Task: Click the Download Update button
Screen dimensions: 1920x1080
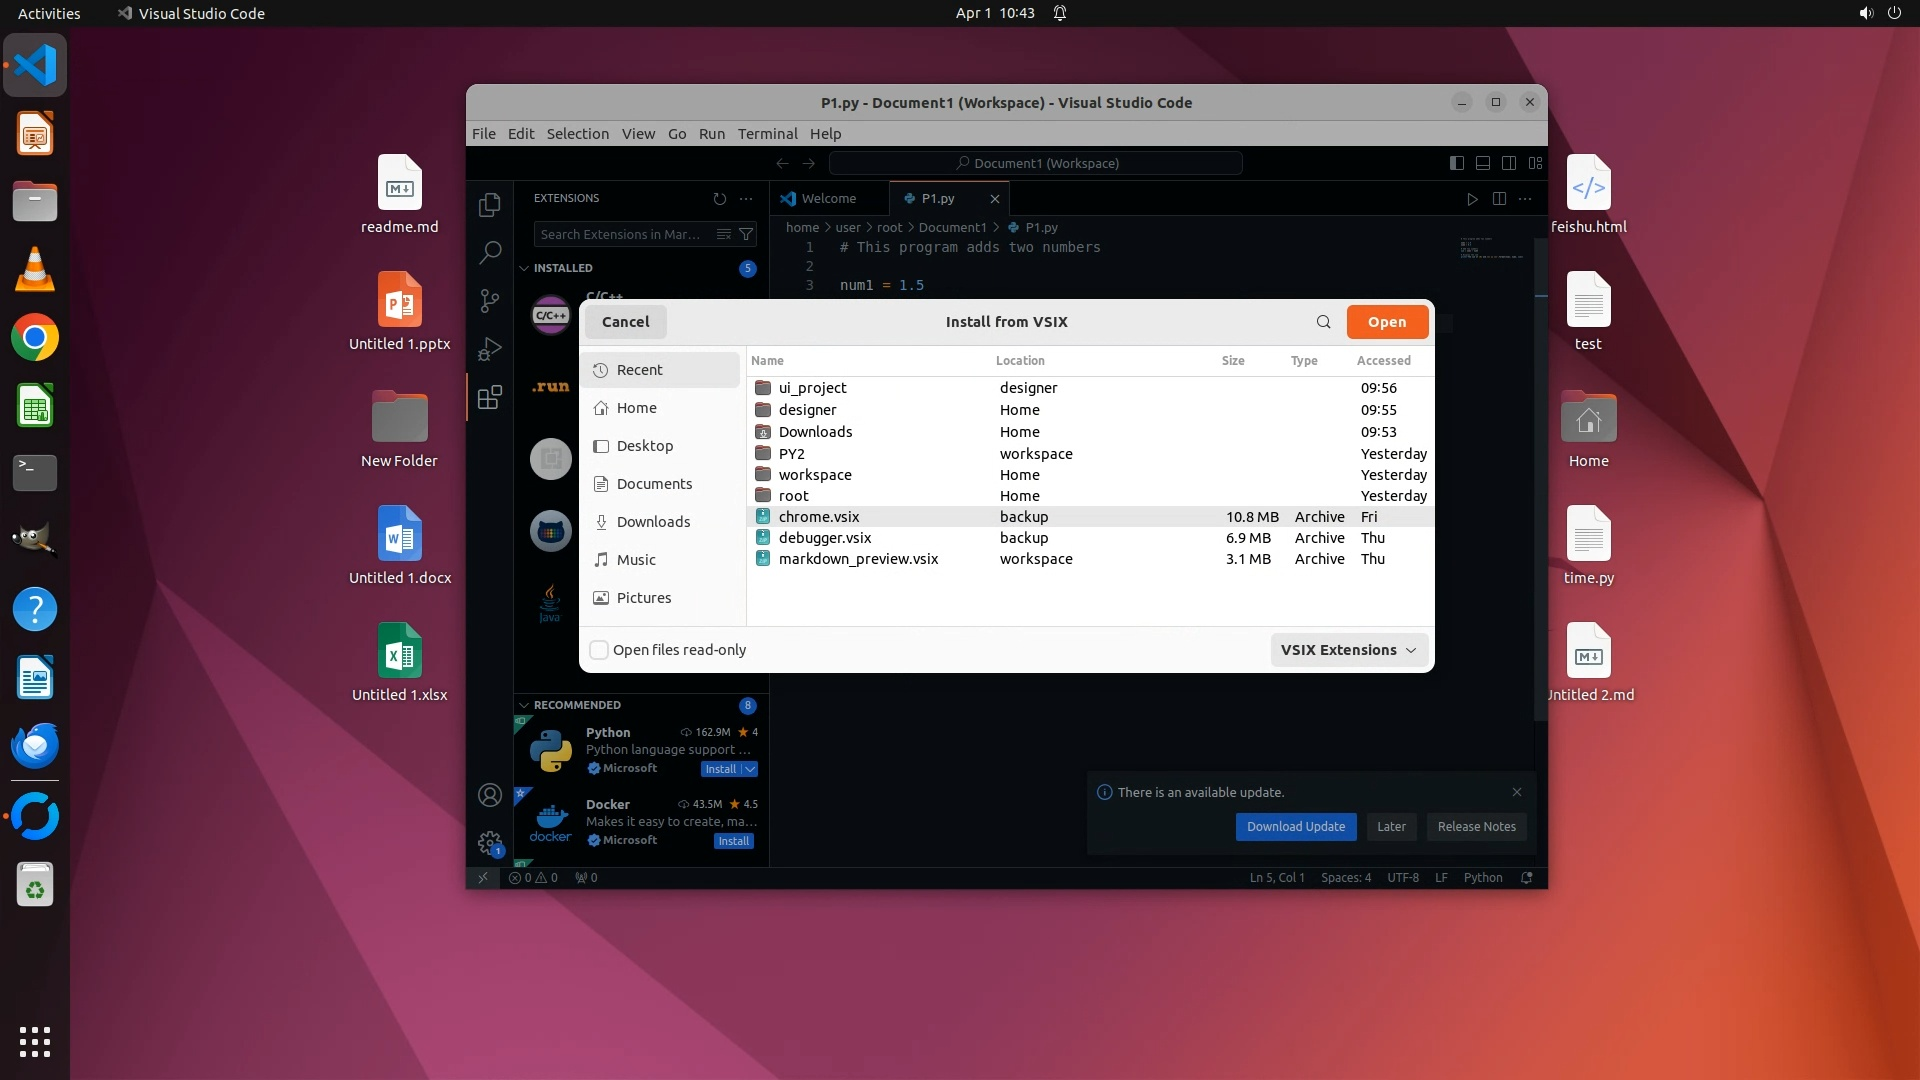Action: click(x=1295, y=827)
